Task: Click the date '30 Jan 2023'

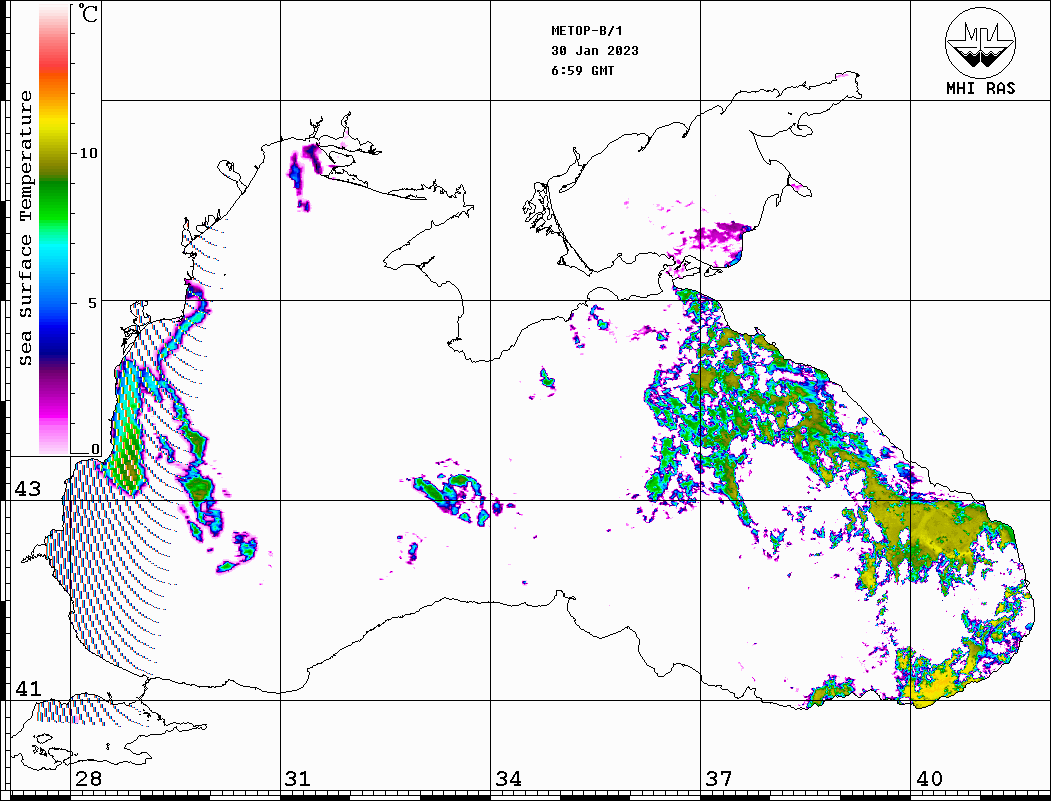Action: click(595, 51)
